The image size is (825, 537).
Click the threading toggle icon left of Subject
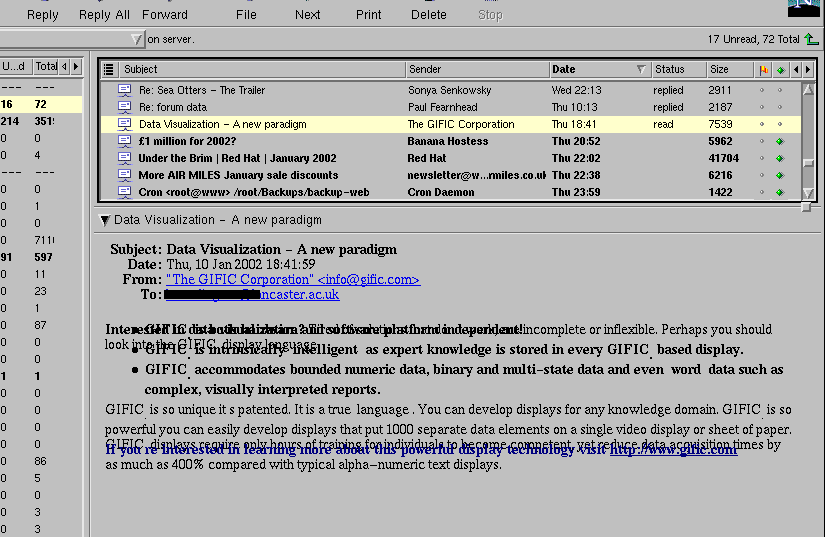(108, 69)
